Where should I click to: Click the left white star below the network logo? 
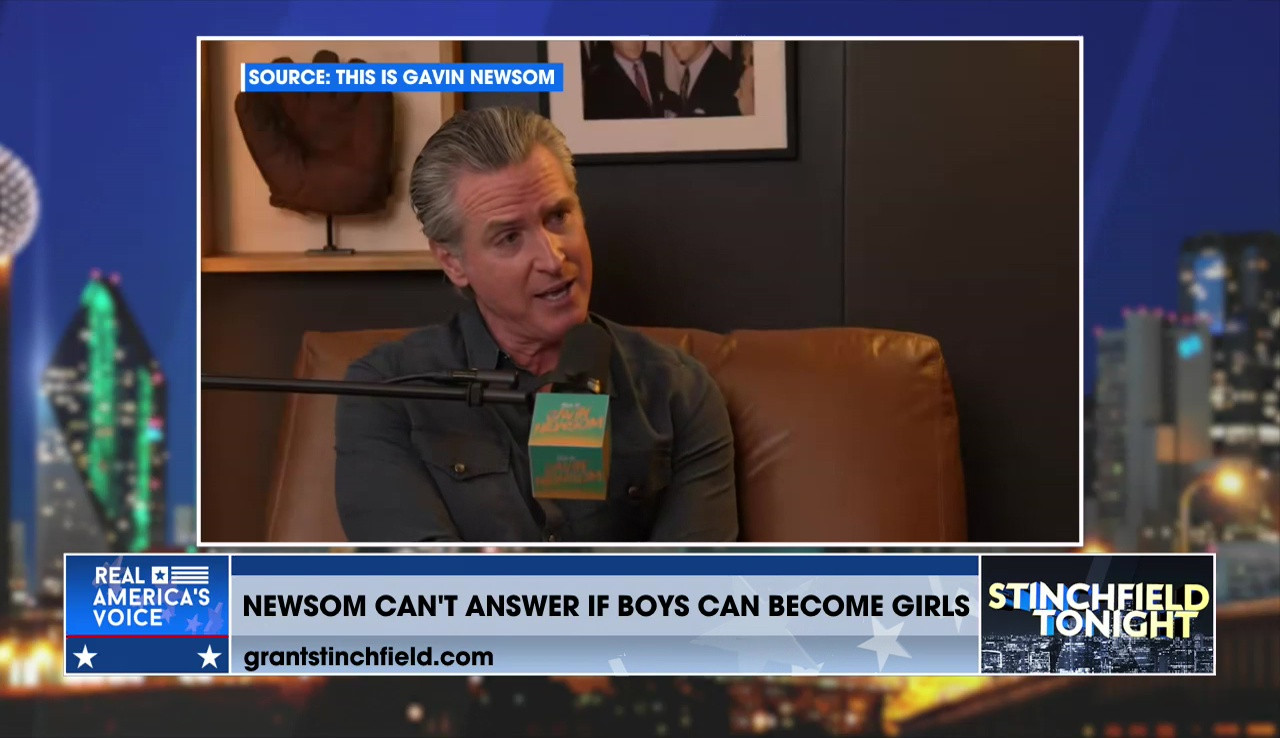(x=85, y=657)
